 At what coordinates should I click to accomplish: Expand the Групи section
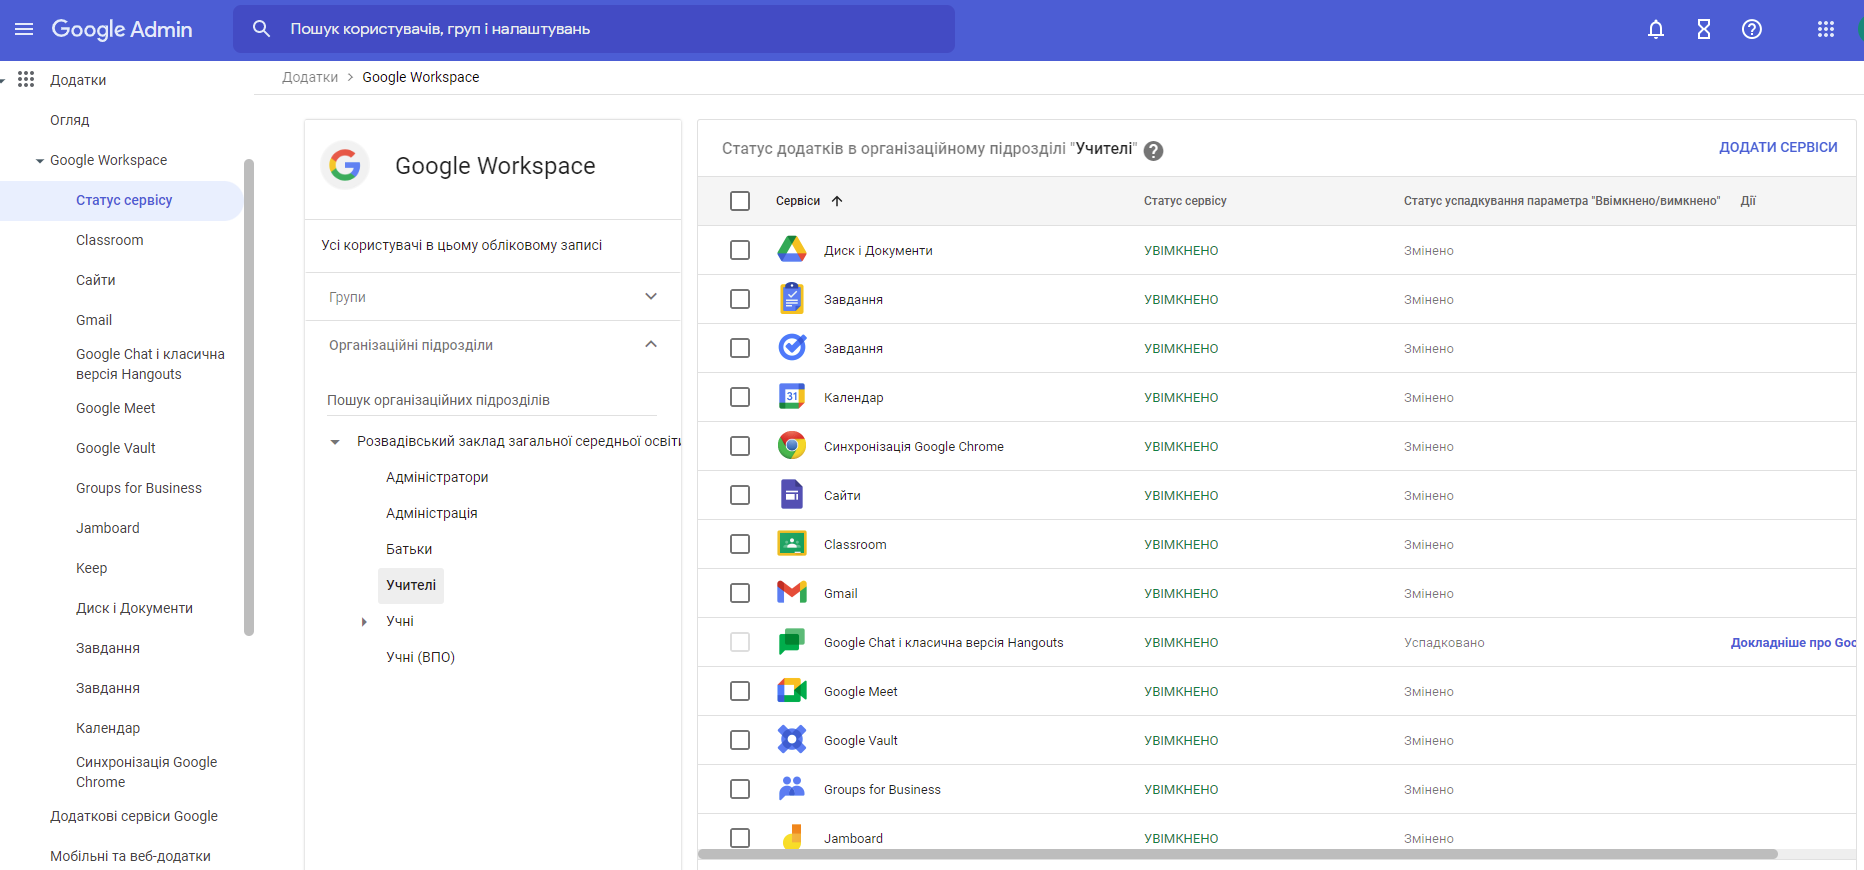click(651, 296)
